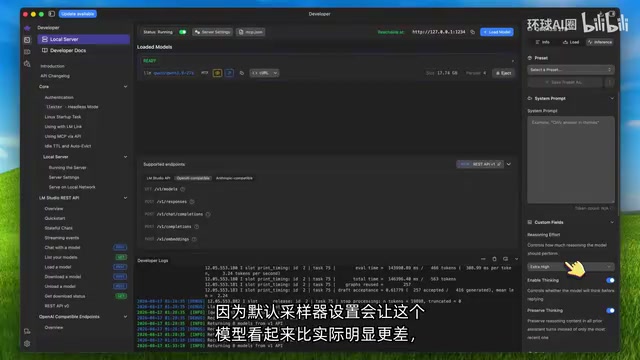The height and width of the screenshot is (360, 640).
Task: Switch to the Inference tab in right panel
Action: (600, 42)
